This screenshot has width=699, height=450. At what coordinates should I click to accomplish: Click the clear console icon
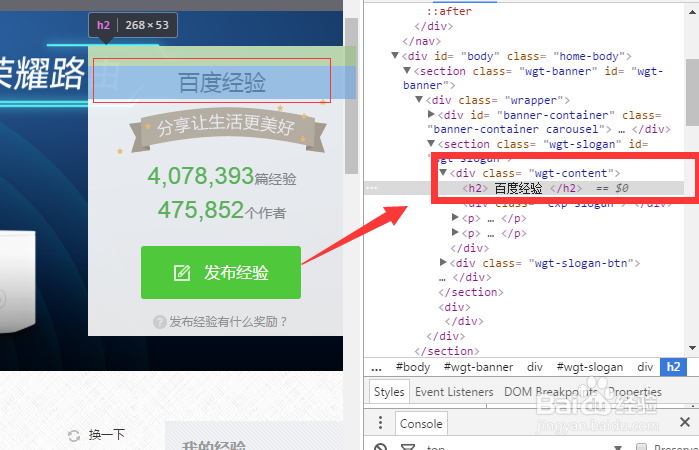click(380, 447)
